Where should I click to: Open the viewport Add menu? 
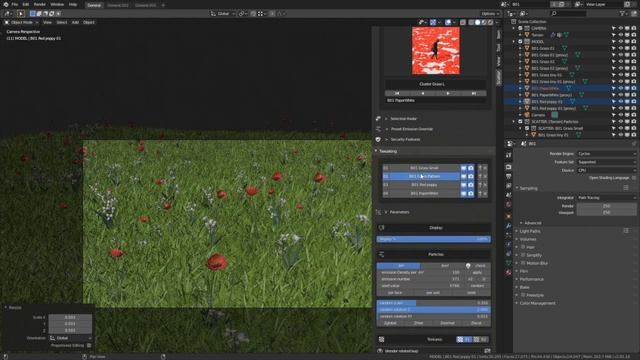point(75,22)
